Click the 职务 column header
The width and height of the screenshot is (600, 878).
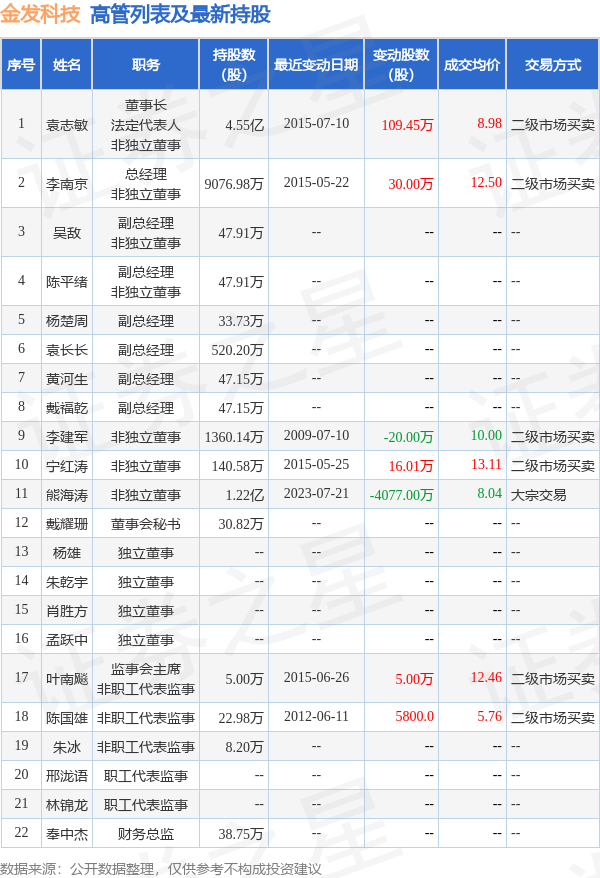[146, 65]
